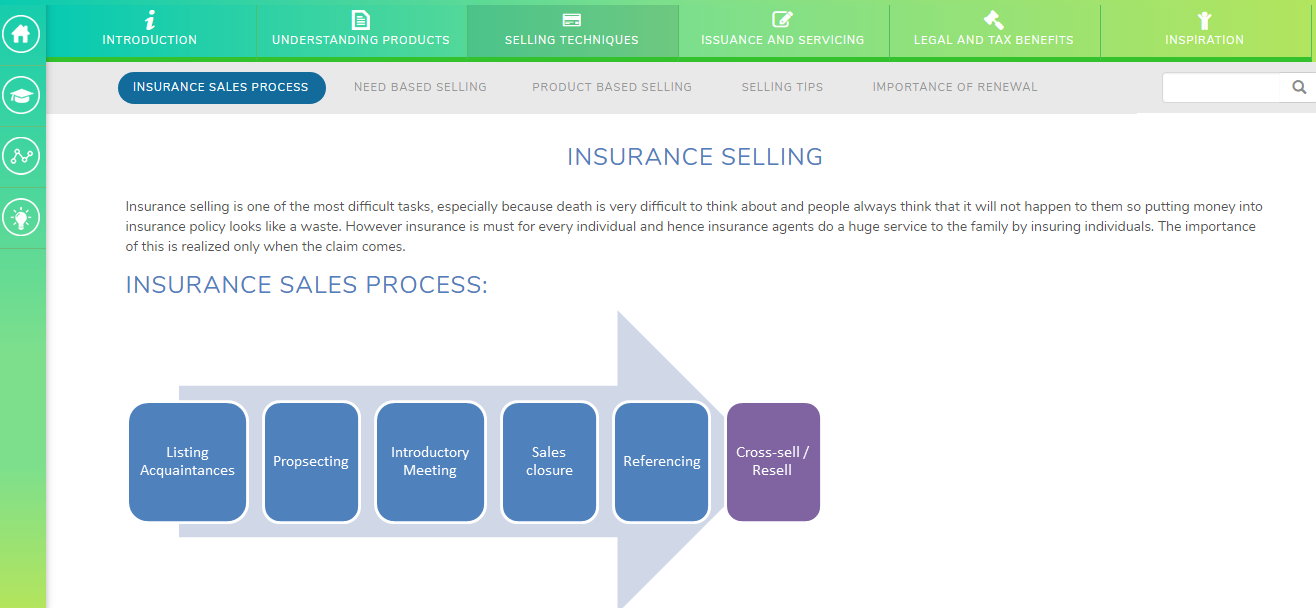1316x608 pixels.
Task: Open the graduation cap learning icon
Action: tap(22, 96)
